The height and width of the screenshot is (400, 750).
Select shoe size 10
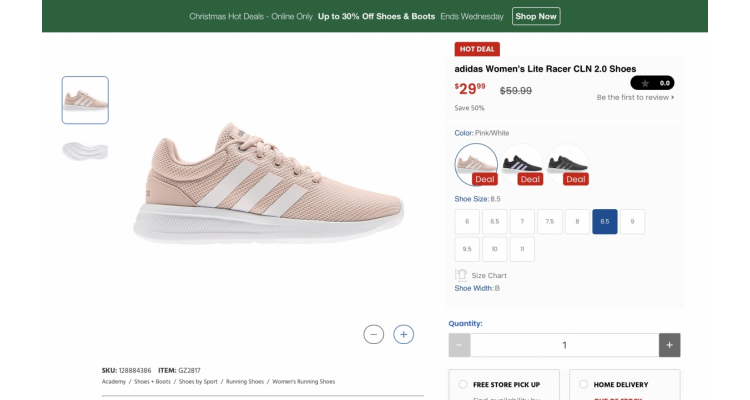point(495,249)
